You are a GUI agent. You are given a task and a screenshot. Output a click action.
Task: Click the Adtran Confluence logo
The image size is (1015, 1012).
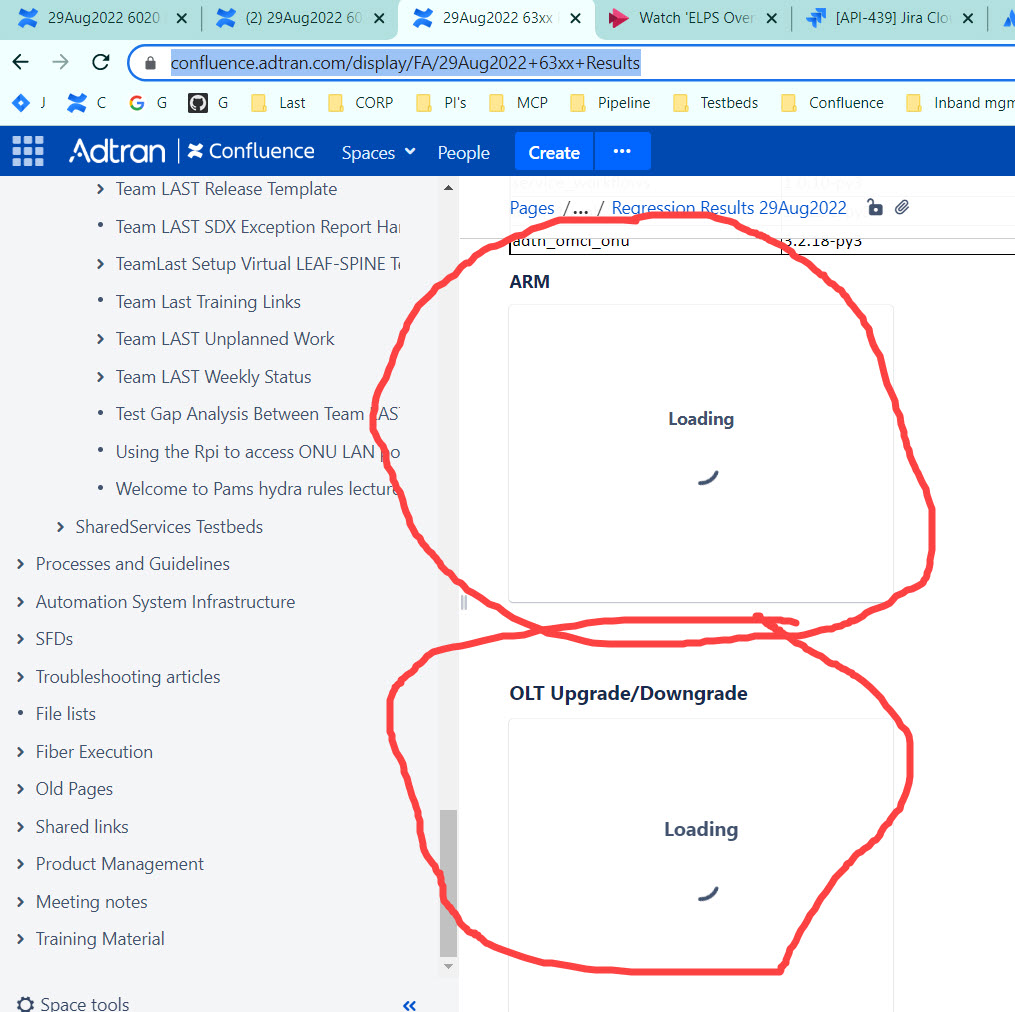coord(192,152)
